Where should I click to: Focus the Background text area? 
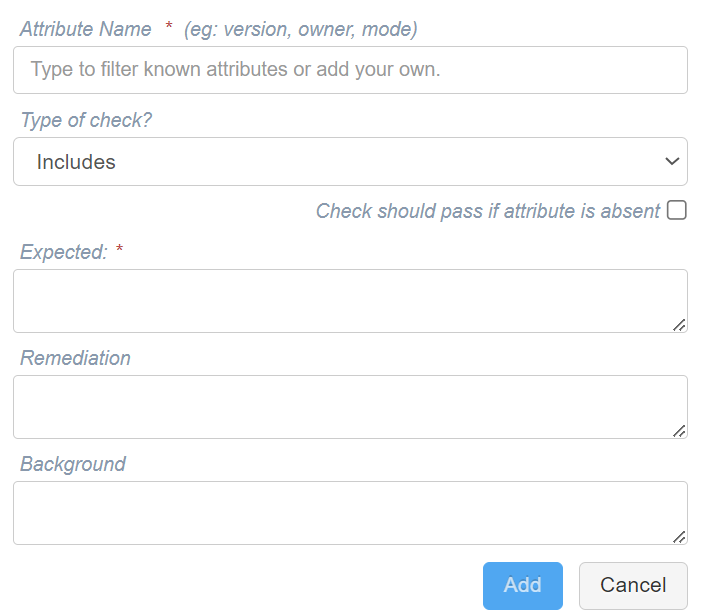click(x=350, y=513)
